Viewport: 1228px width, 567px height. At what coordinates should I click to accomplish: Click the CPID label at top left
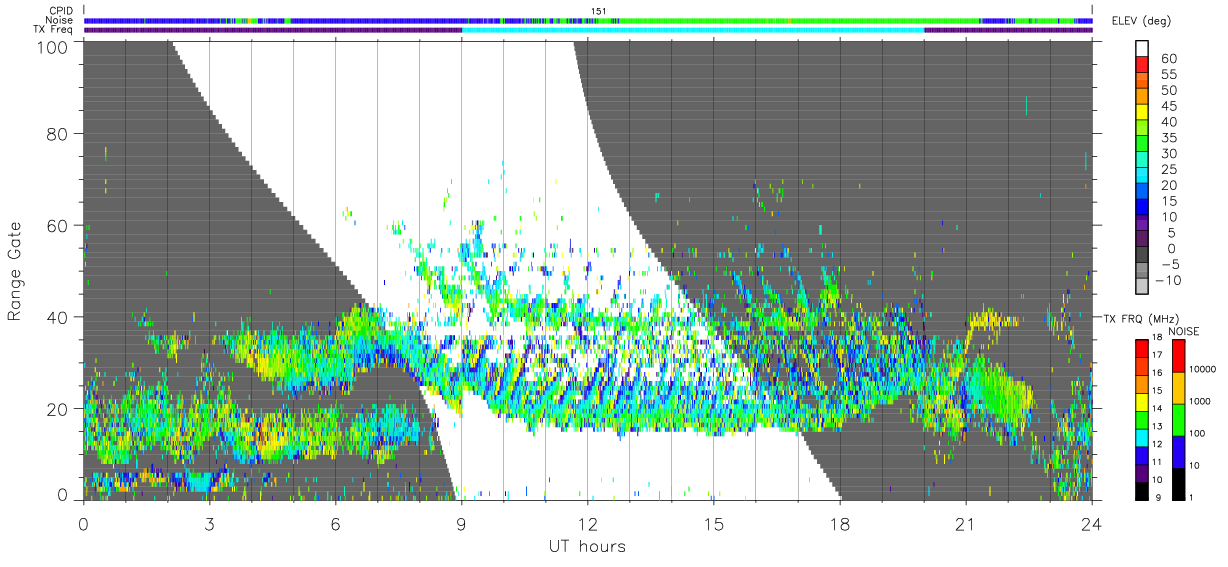[x=61, y=10]
